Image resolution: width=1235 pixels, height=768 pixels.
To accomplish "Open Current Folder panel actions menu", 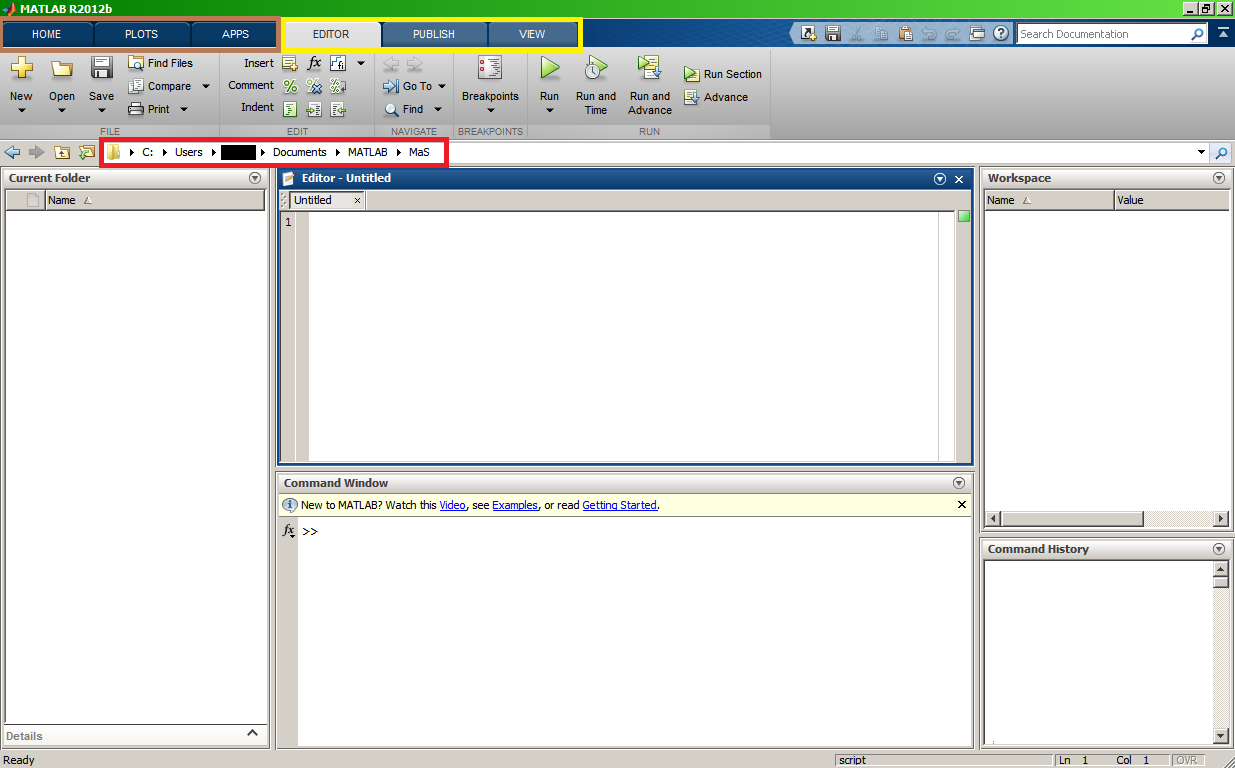I will coord(255,178).
